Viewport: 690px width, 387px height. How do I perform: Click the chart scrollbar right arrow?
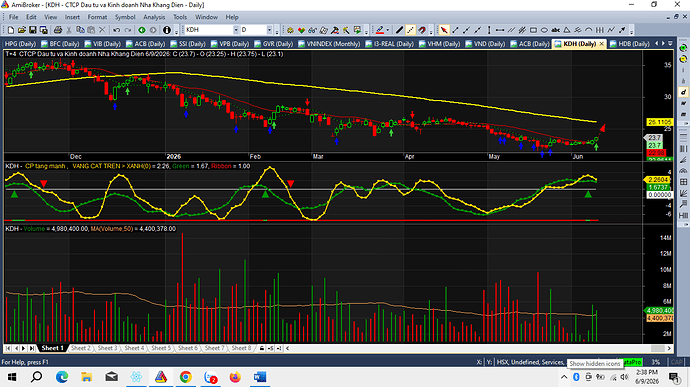[x=669, y=348]
